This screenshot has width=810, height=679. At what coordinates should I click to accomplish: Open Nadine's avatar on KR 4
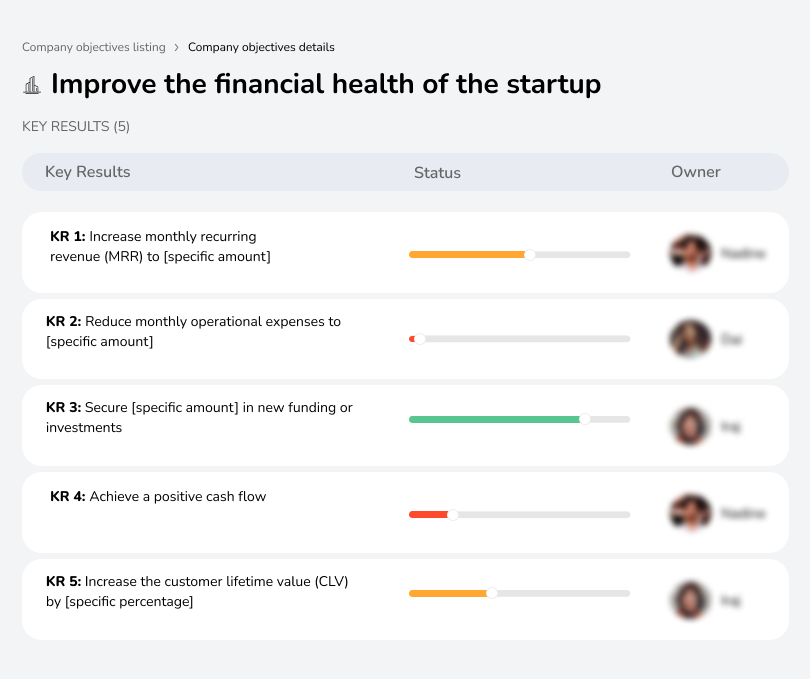point(690,512)
